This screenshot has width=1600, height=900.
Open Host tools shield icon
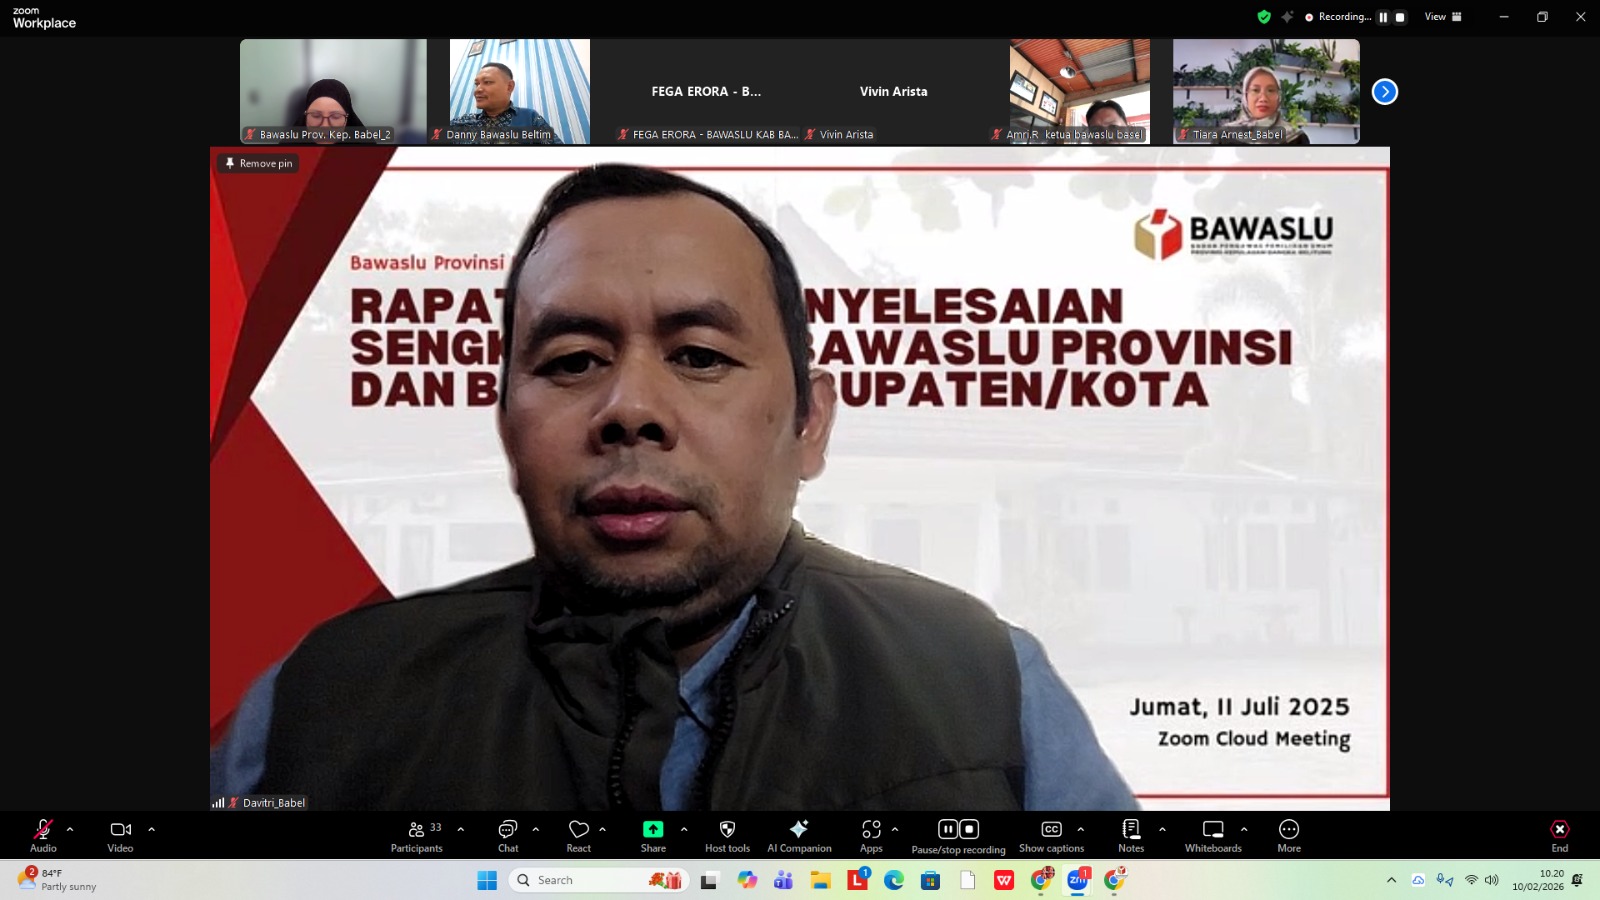tap(727, 836)
